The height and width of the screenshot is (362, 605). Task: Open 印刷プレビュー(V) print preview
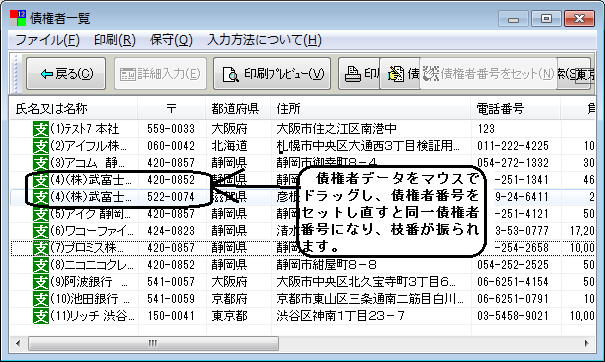pyautogui.click(x=272, y=73)
